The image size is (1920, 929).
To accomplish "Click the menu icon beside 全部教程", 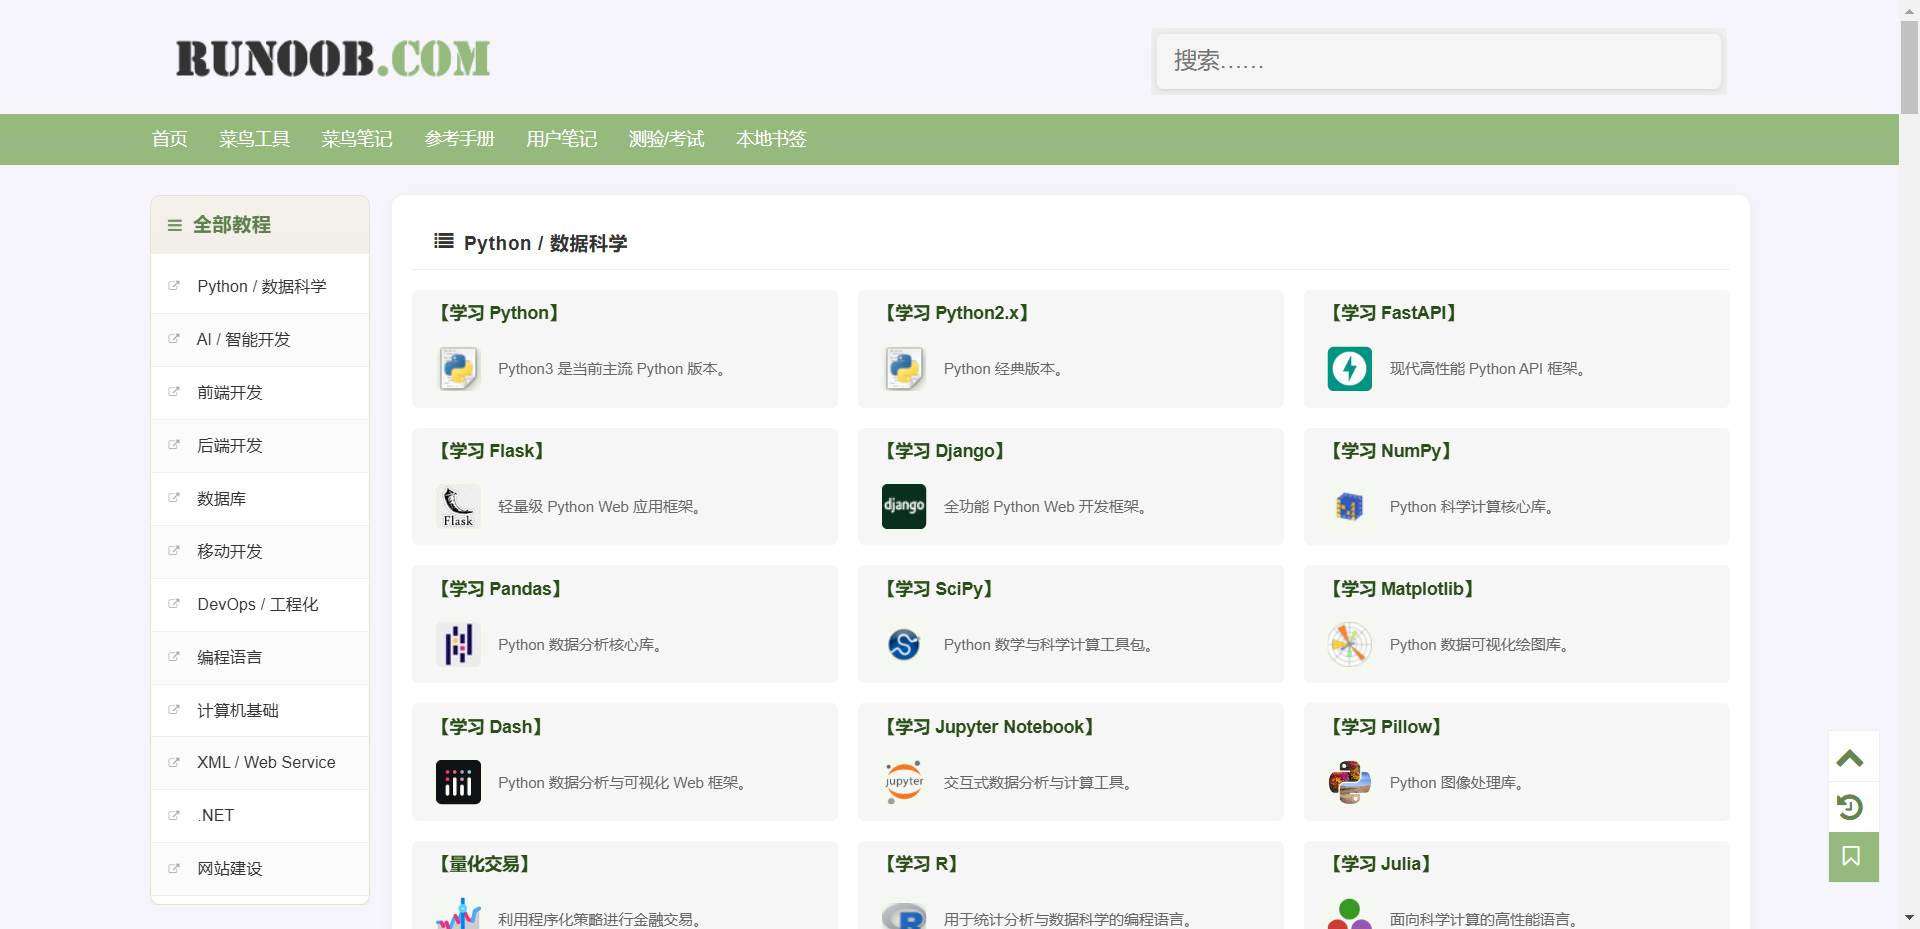I will [175, 225].
